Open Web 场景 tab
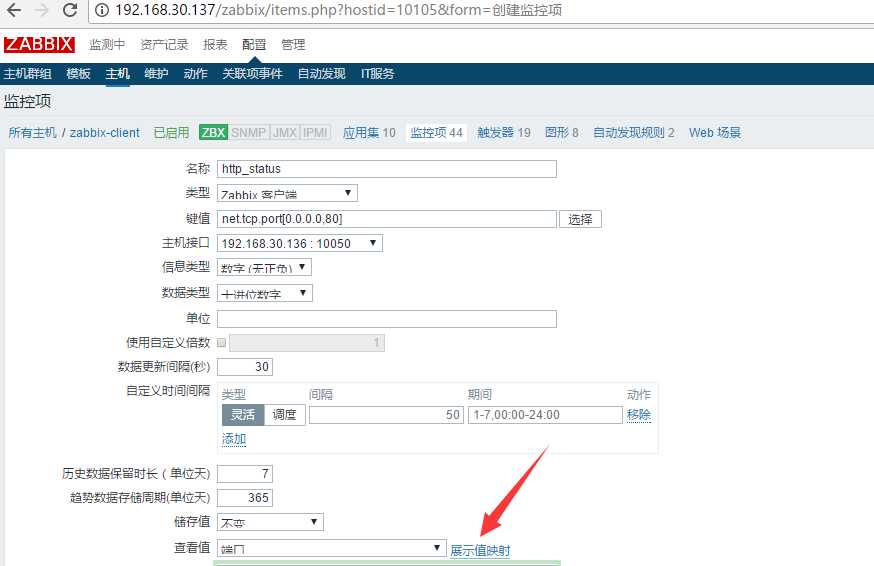This screenshot has height=566, width=874. pyautogui.click(x=715, y=132)
